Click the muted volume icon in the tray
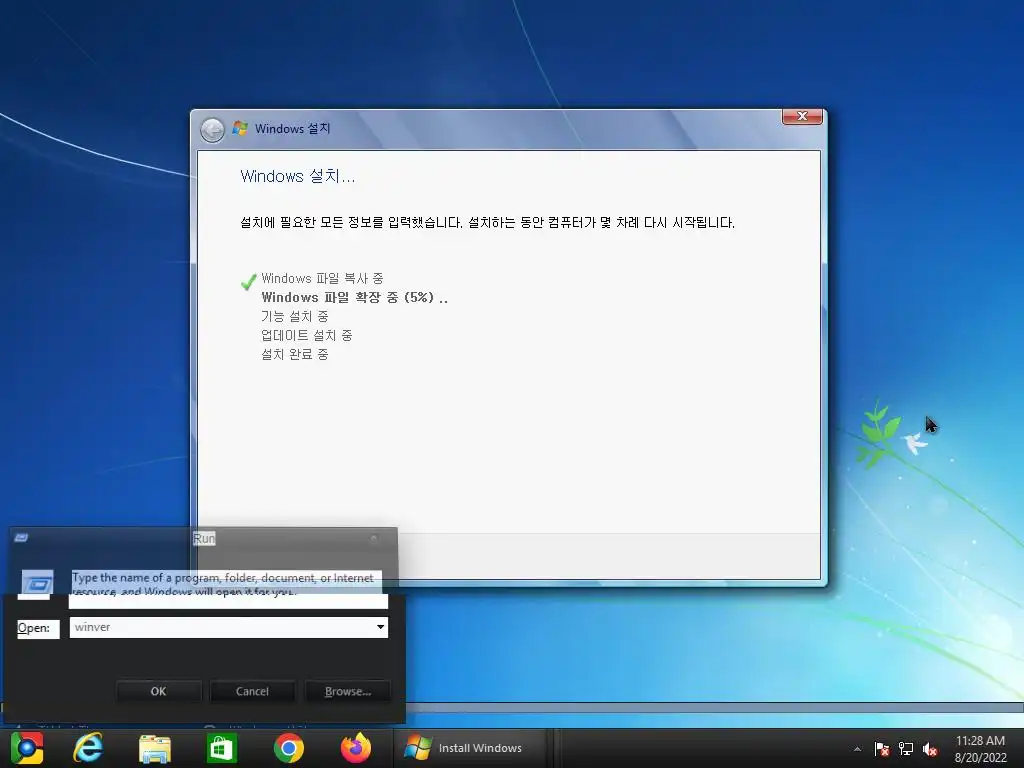The height and width of the screenshot is (768, 1024). tap(930, 749)
